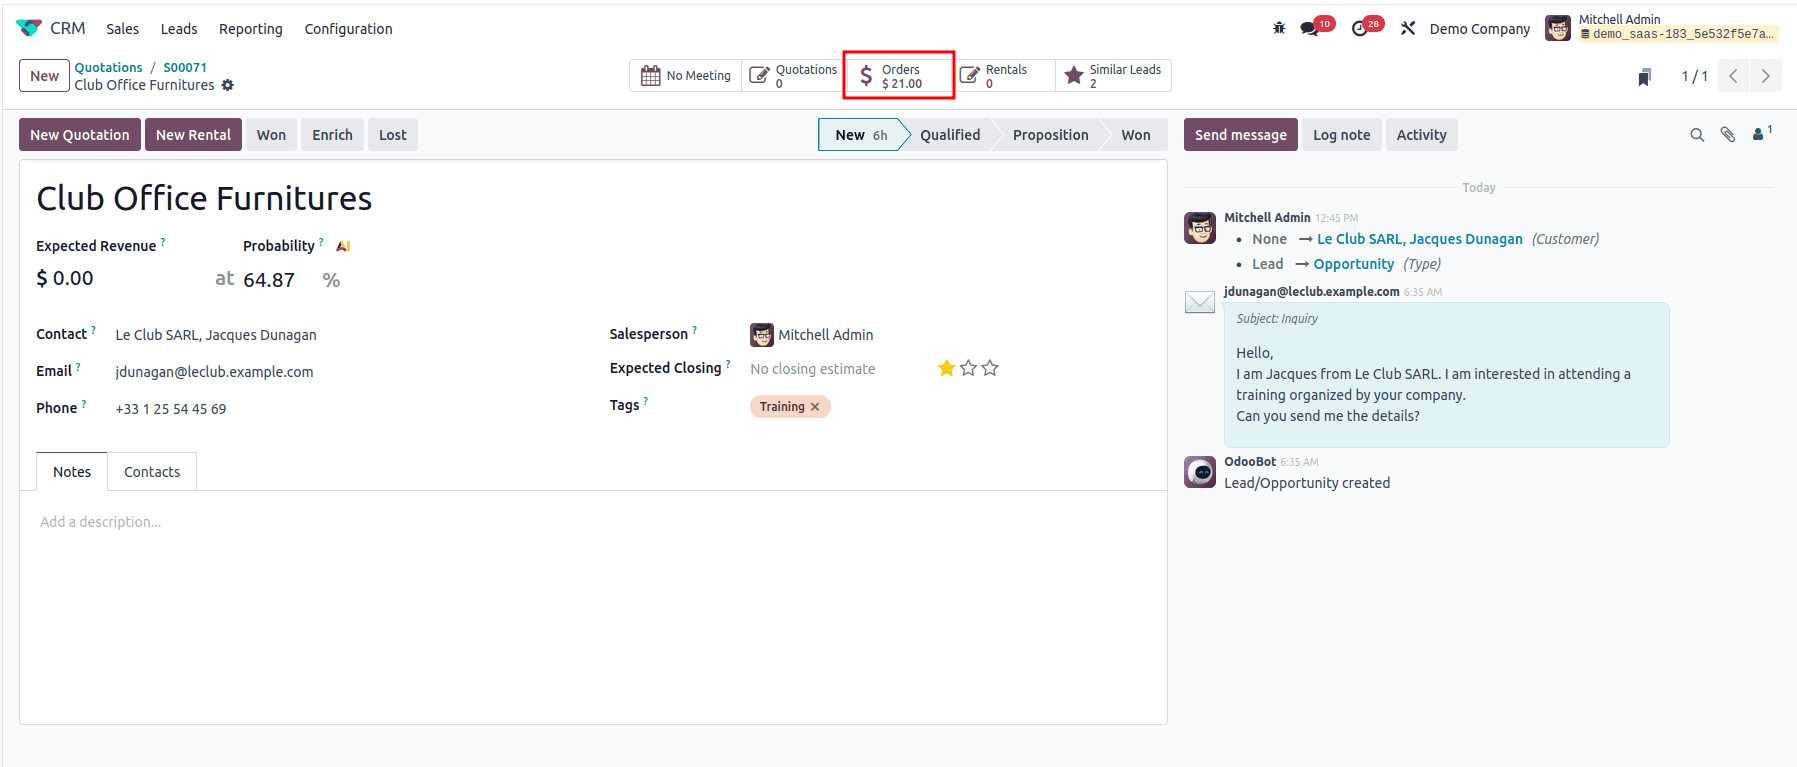The width and height of the screenshot is (1797, 767).
Task: Show followers icon
Action: pyautogui.click(x=1762, y=134)
